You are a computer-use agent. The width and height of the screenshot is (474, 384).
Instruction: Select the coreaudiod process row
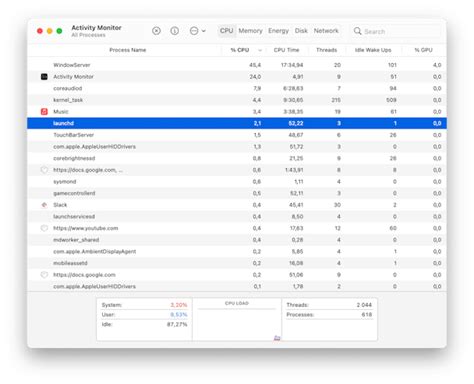(x=237, y=88)
